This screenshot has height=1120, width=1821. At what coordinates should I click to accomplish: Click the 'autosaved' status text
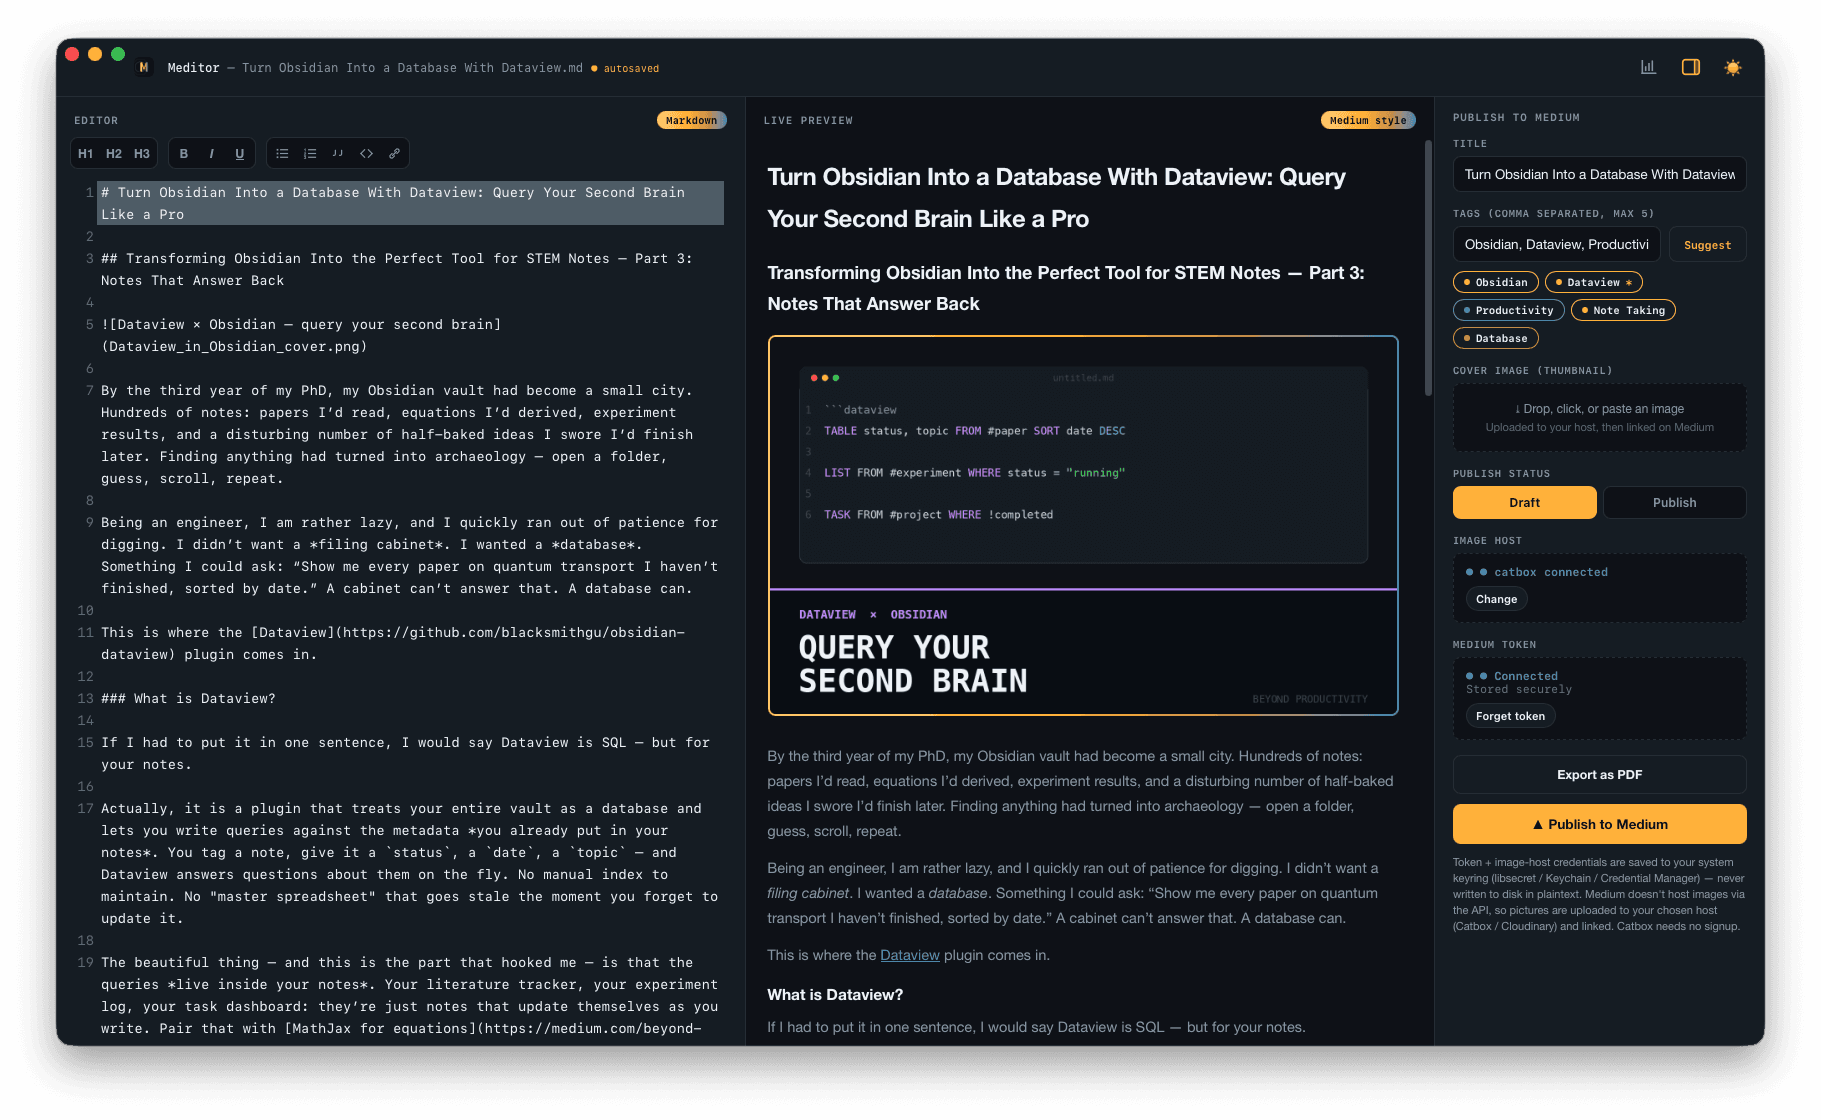(631, 68)
